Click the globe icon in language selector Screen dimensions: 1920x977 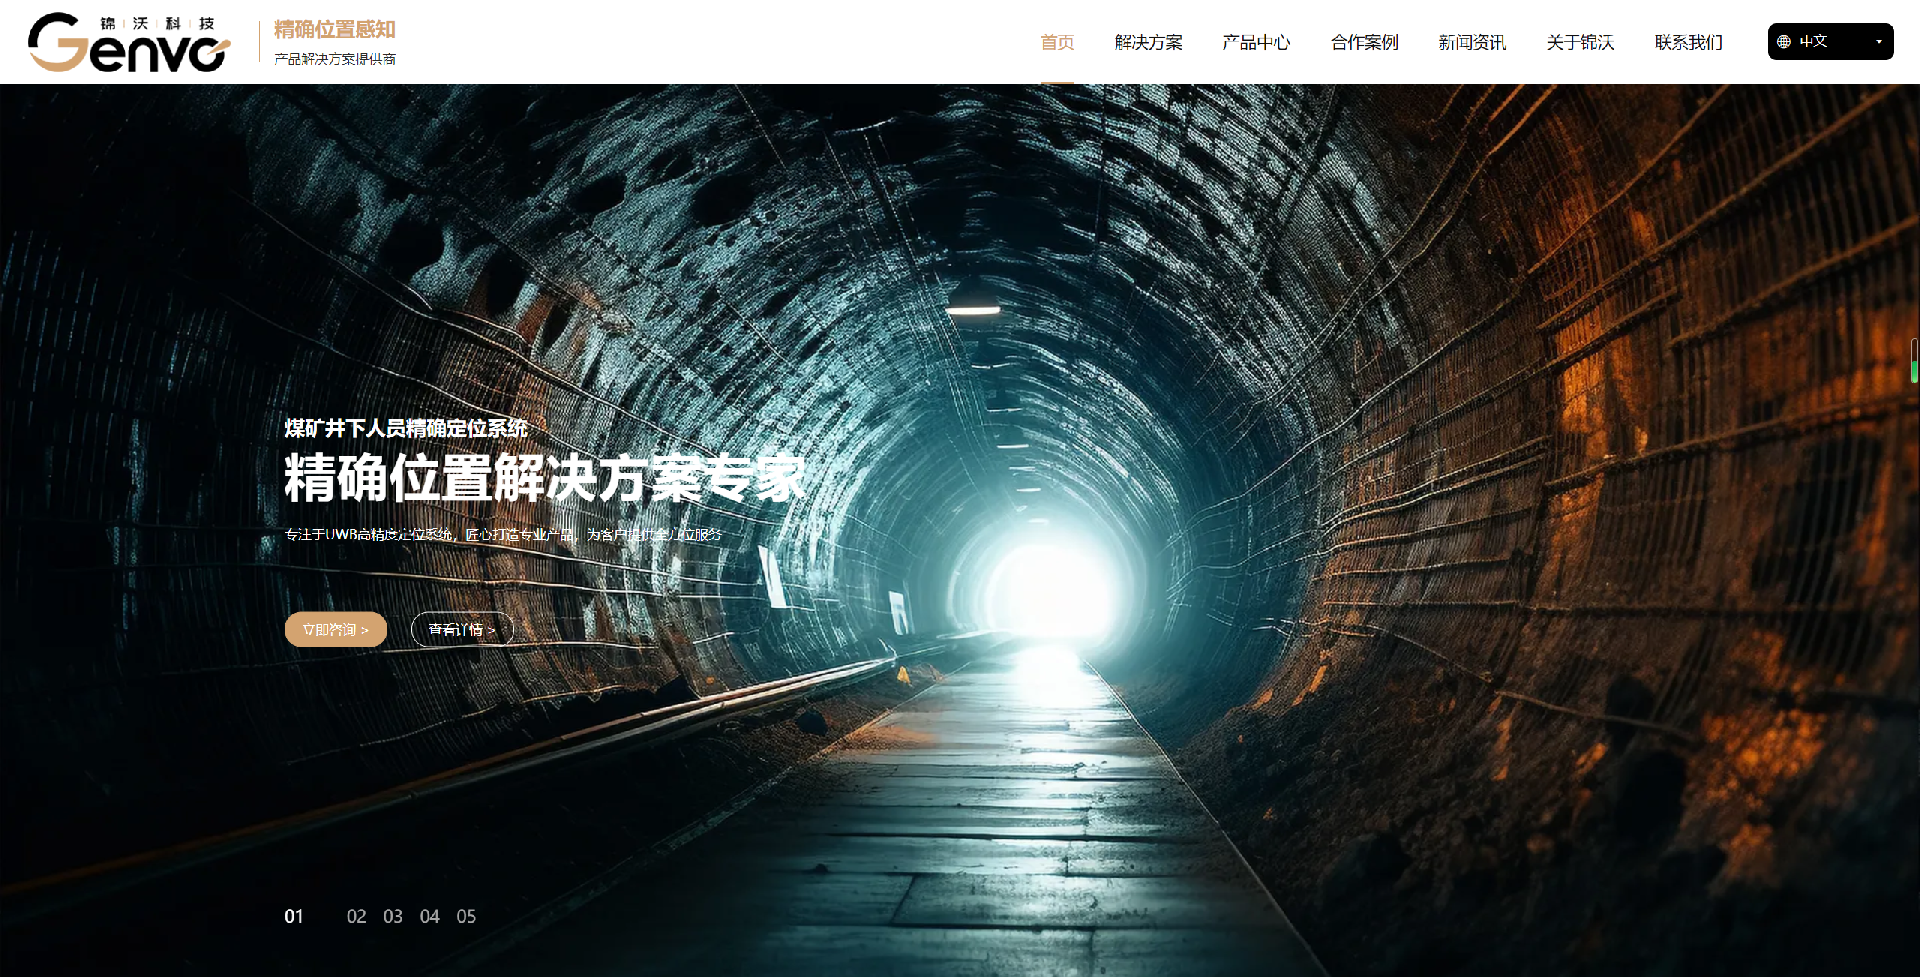pyautogui.click(x=1784, y=42)
